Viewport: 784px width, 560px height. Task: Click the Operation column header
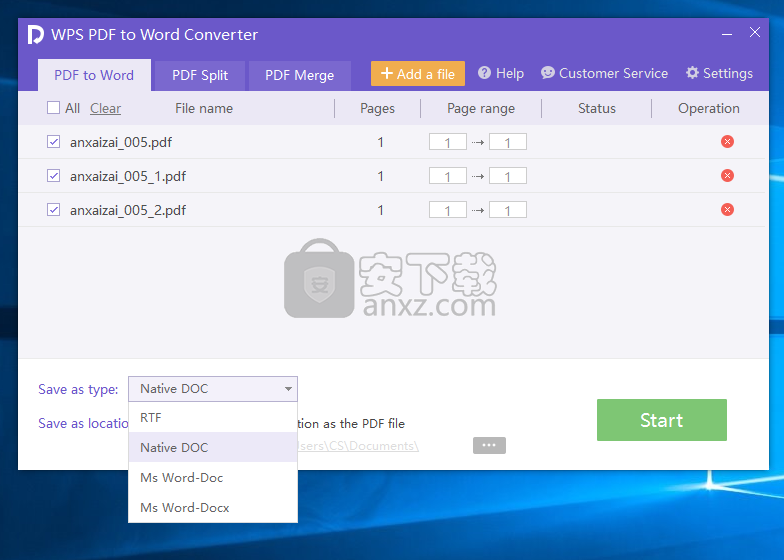pos(708,108)
